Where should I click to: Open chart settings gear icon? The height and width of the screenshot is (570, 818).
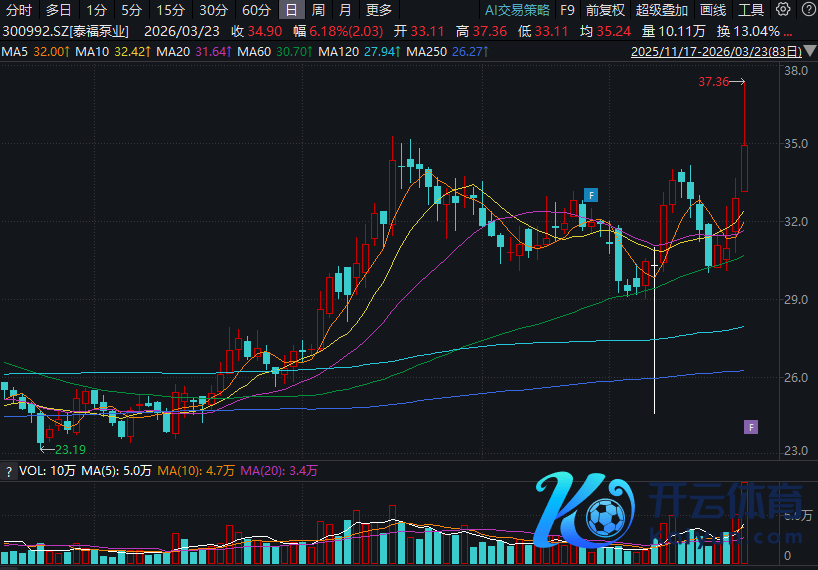tap(783, 10)
